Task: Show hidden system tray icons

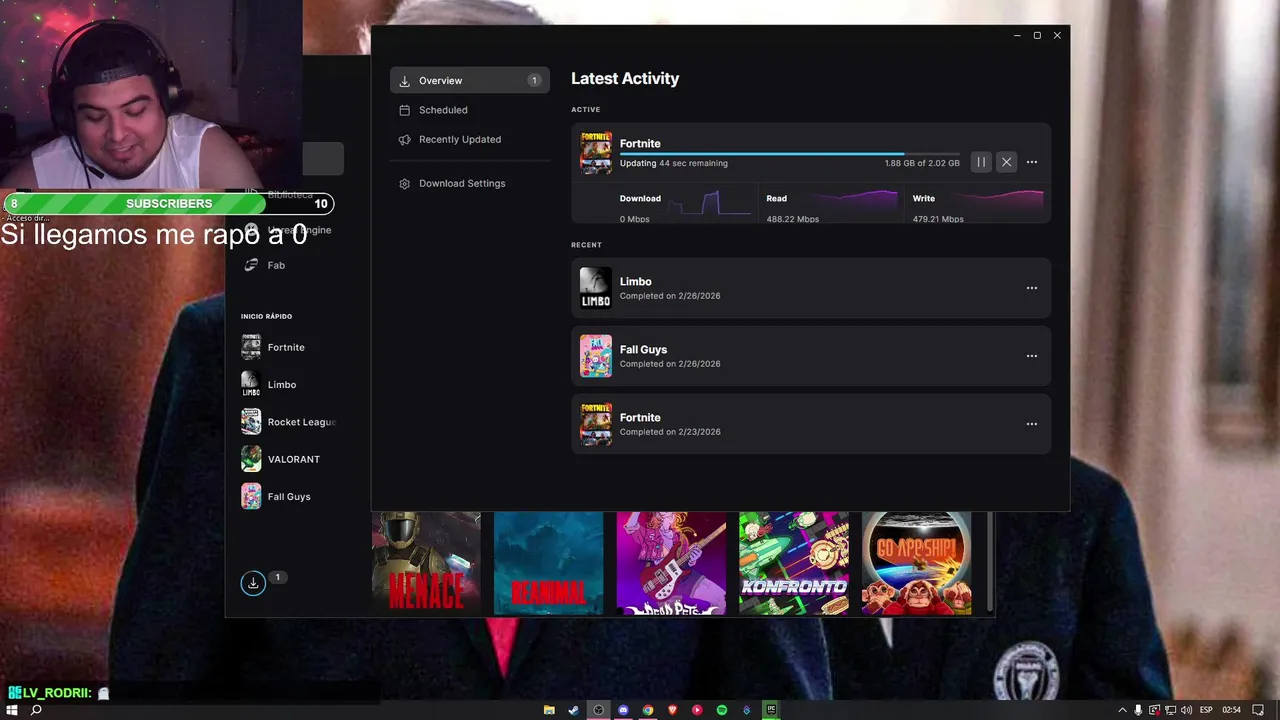Action: [1122, 710]
